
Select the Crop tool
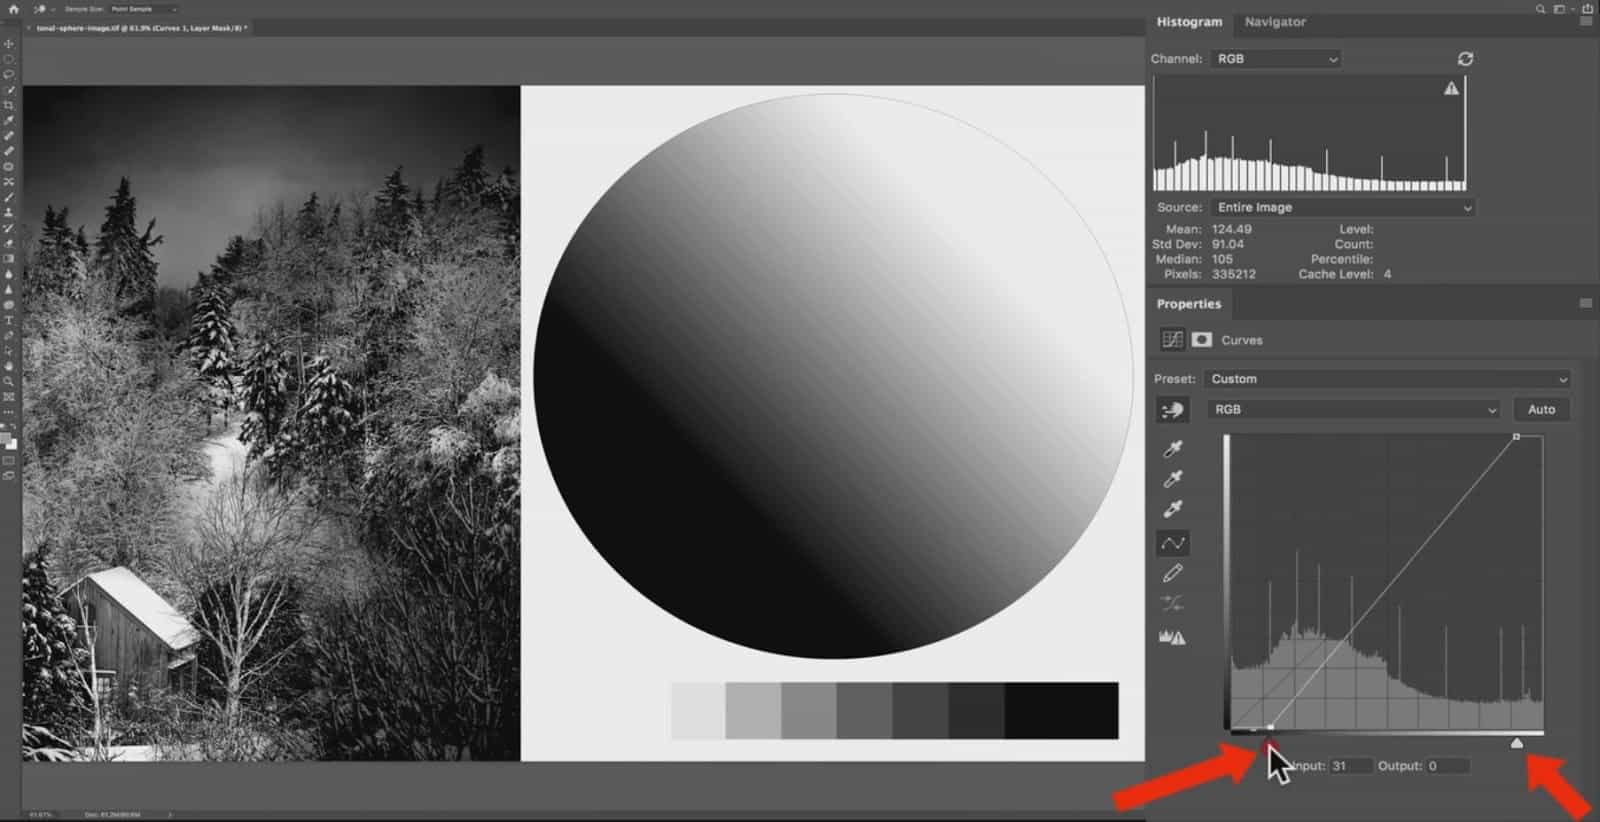click(9, 105)
